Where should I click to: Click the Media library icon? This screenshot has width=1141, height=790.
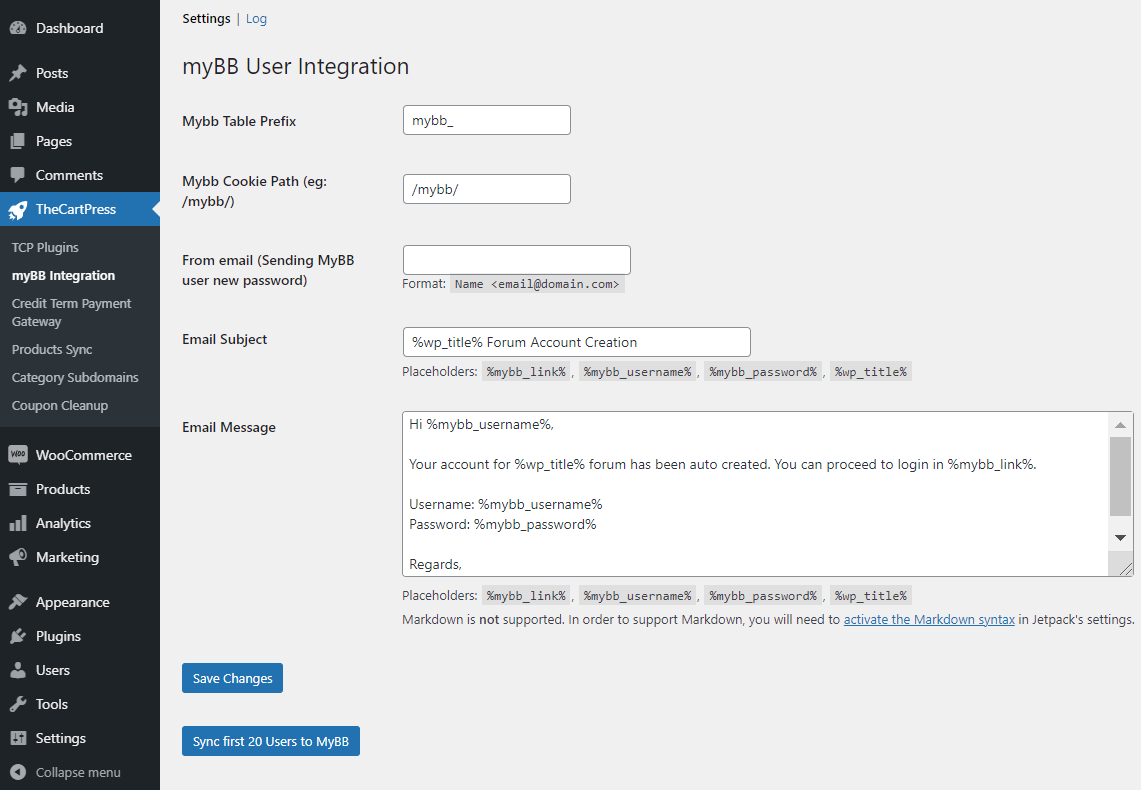point(18,107)
